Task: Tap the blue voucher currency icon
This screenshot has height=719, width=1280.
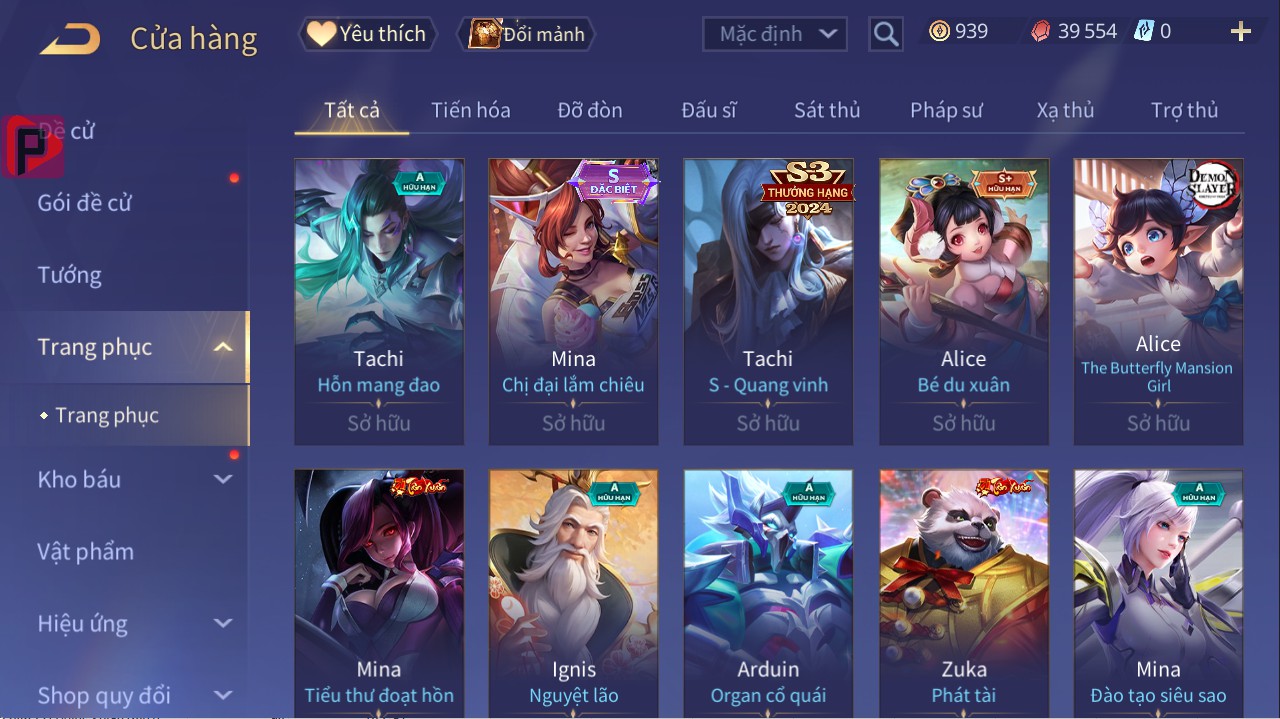Action: [x=1144, y=31]
